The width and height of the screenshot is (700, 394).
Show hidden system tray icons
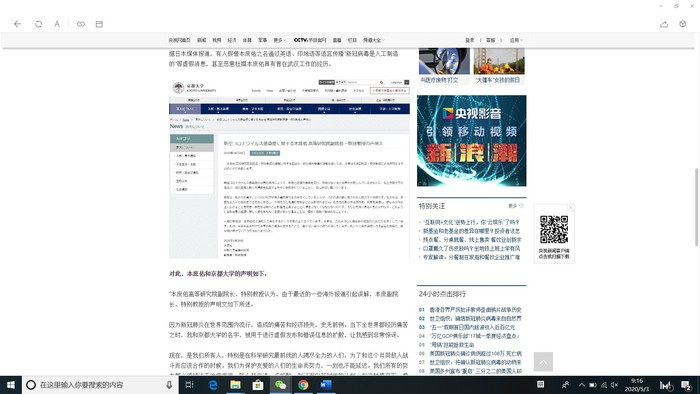581,385
